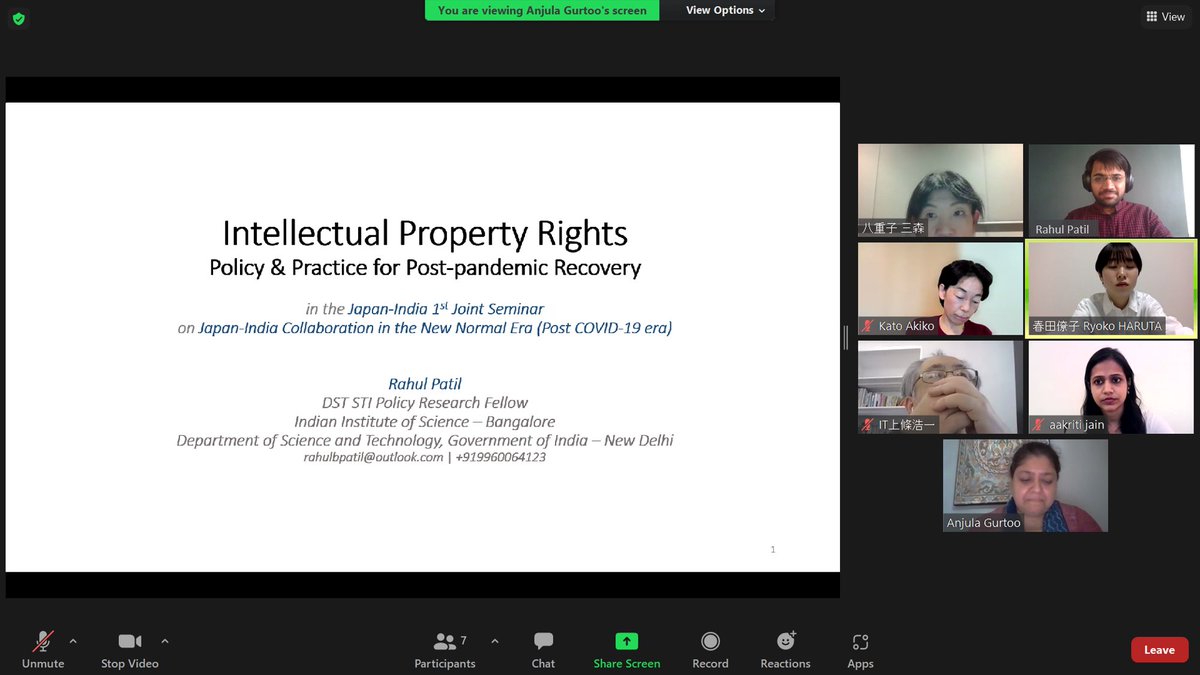The width and height of the screenshot is (1200, 675).
Task: Select aakriti jain's video tile
Action: pos(1111,386)
